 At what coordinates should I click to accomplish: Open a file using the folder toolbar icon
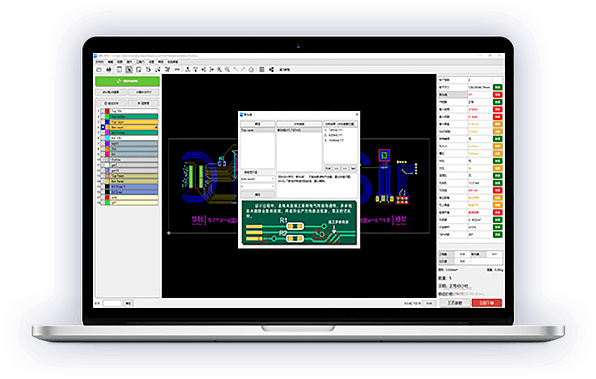[99, 70]
